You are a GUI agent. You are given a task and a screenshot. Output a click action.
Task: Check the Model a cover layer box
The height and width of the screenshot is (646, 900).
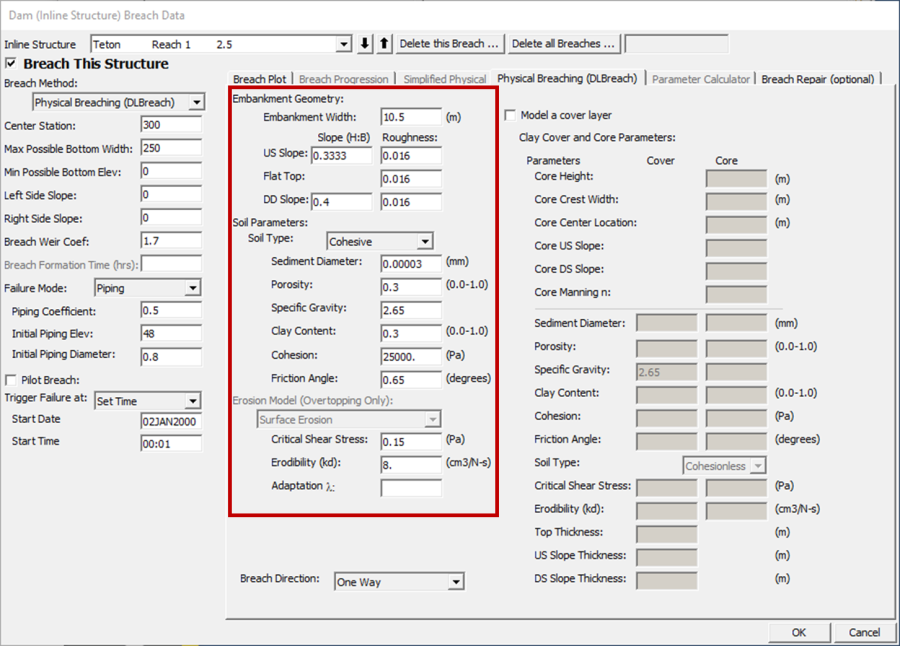pyautogui.click(x=510, y=115)
